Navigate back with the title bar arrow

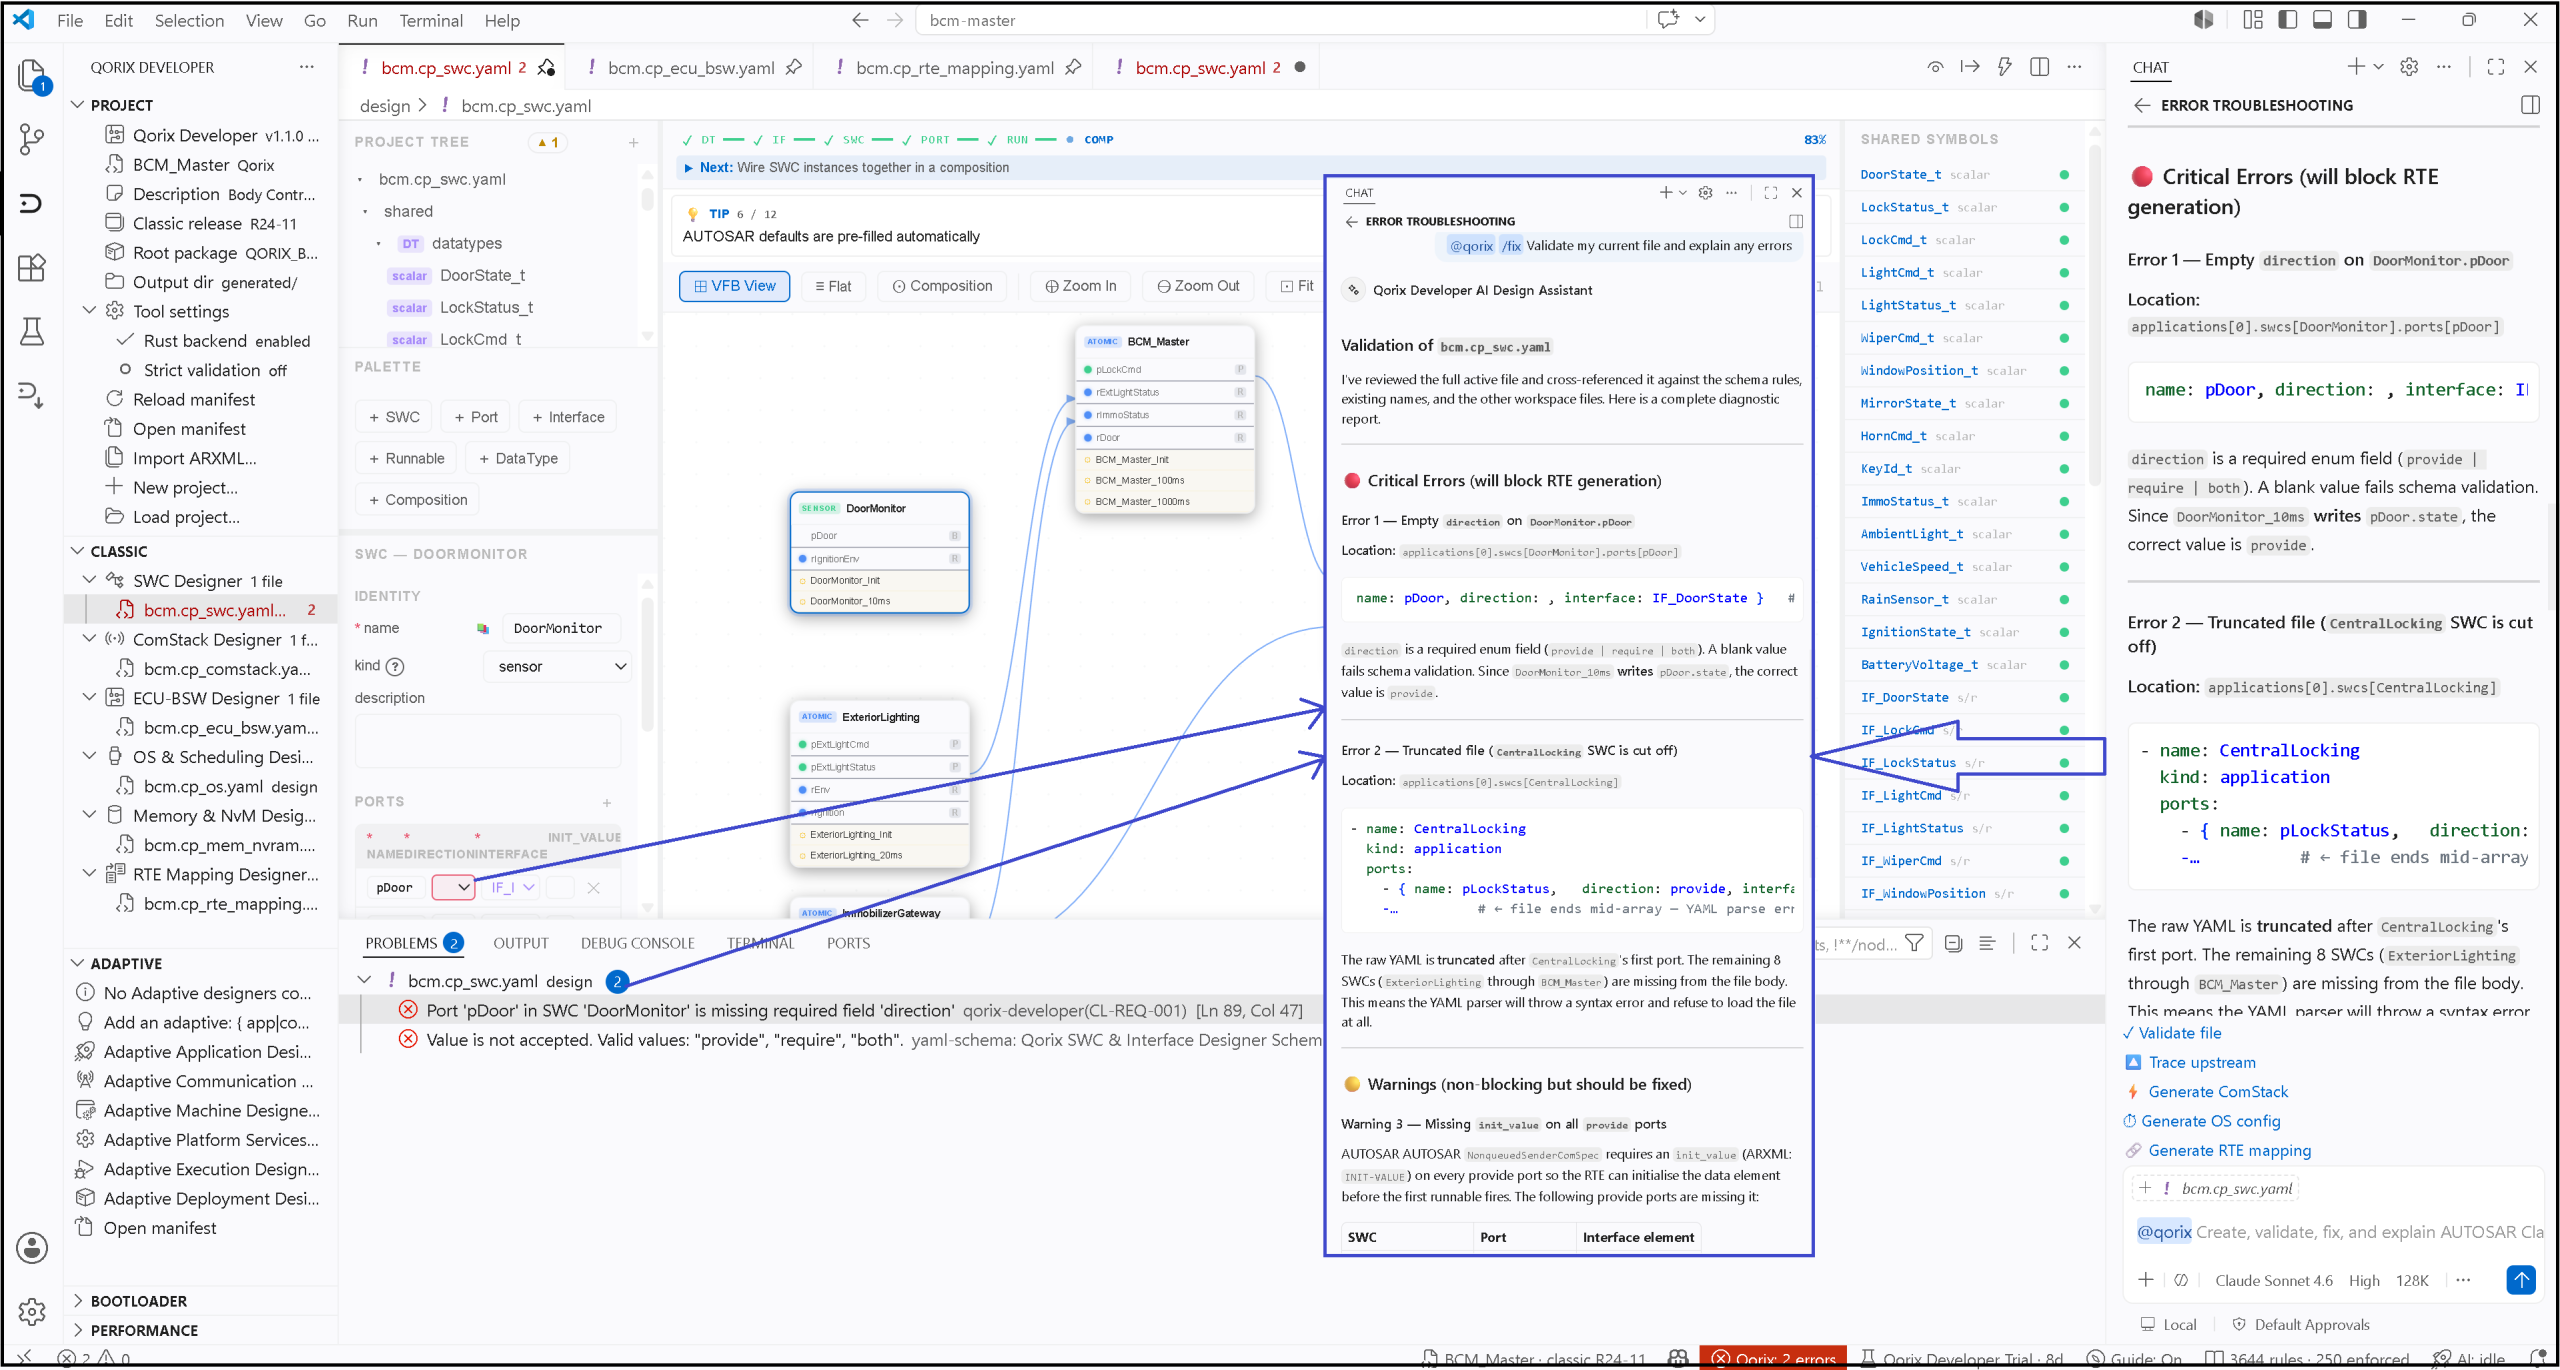860,20
